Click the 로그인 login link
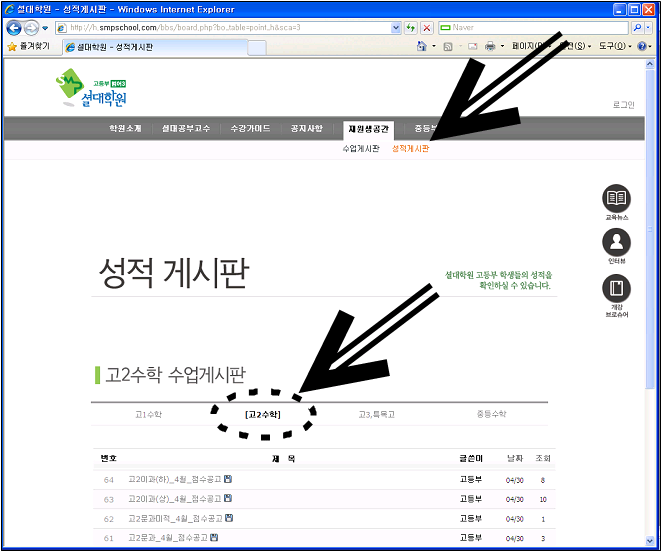Screen dimensions: 662x552 [x=623, y=105]
